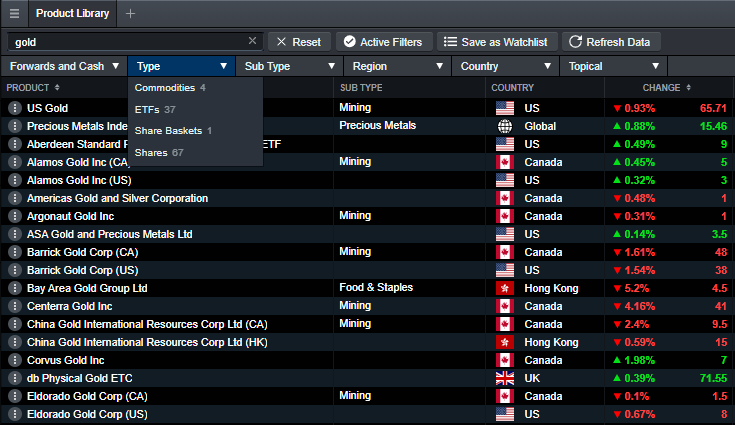Click Save as Watchlist button
735x425 pixels.
[496, 42]
